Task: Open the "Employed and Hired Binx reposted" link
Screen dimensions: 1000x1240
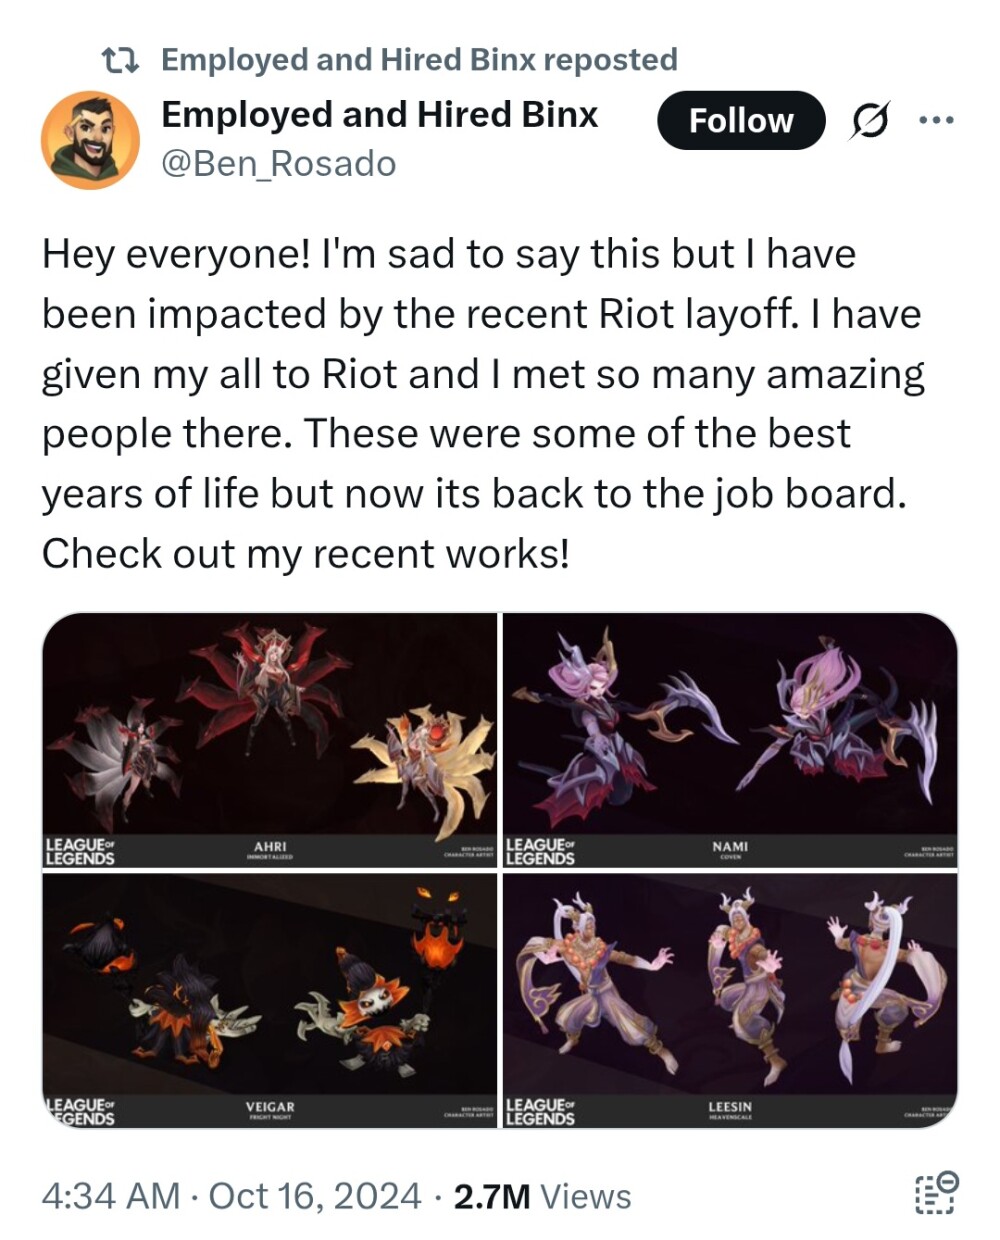Action: (419, 60)
